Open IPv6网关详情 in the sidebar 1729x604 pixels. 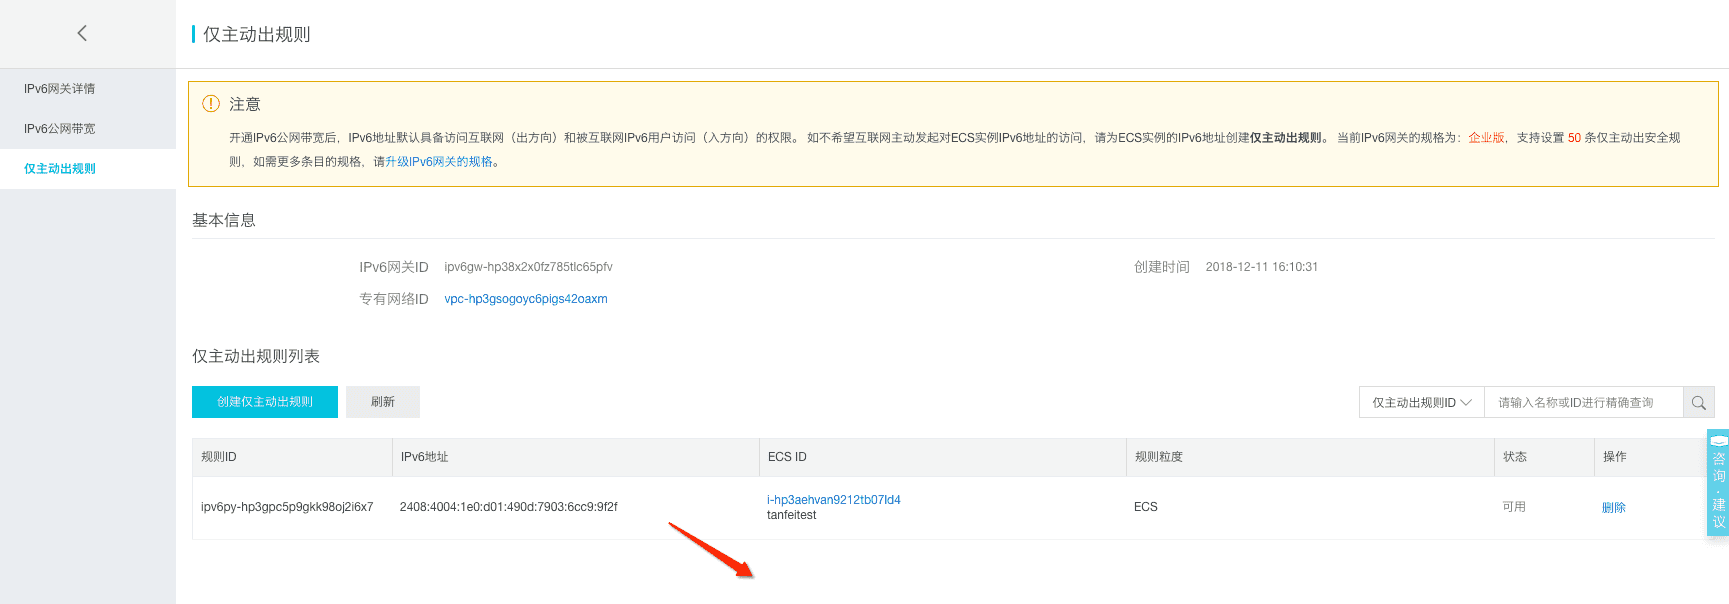(x=60, y=89)
